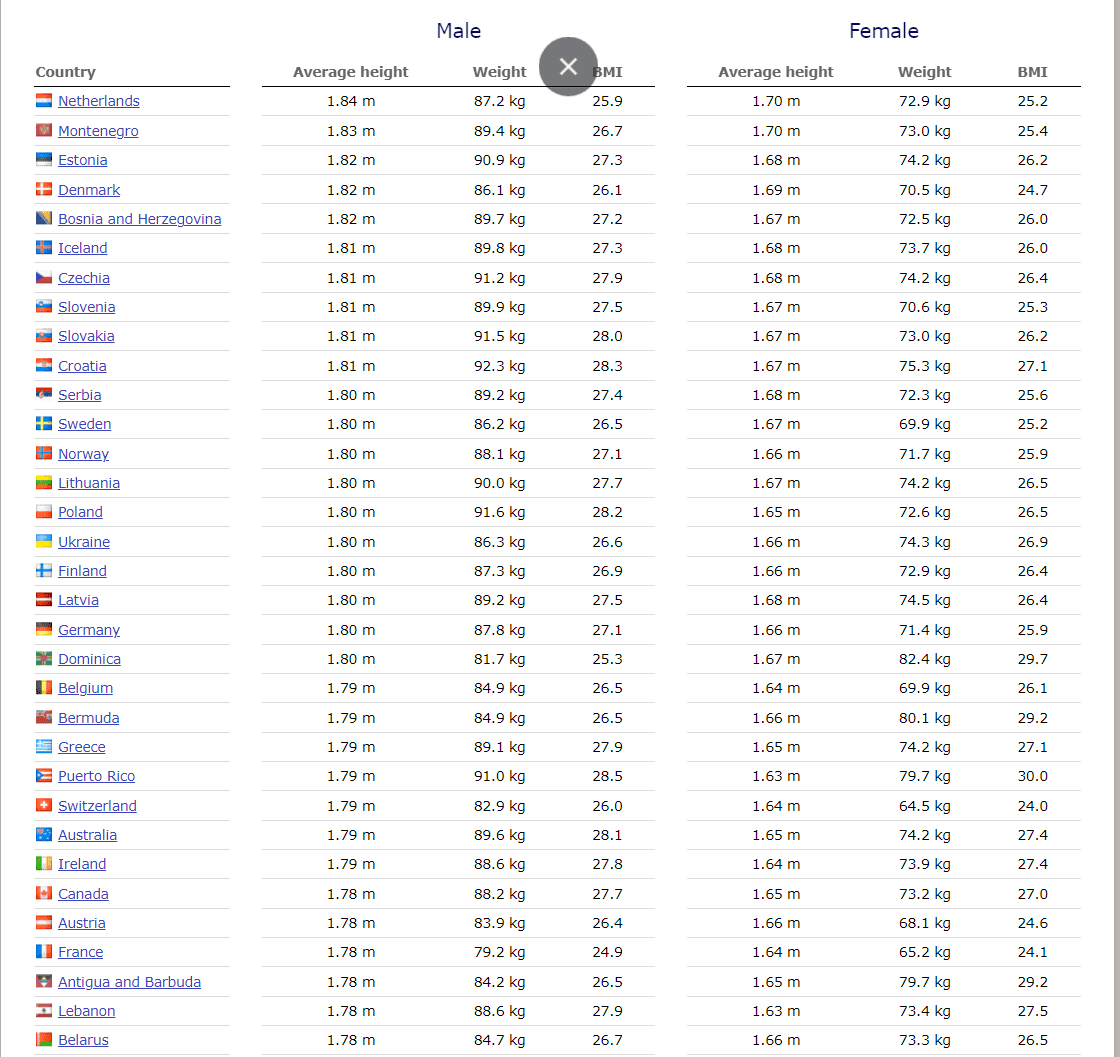
Task: Visit the Belarus country link
Action: [83, 1040]
